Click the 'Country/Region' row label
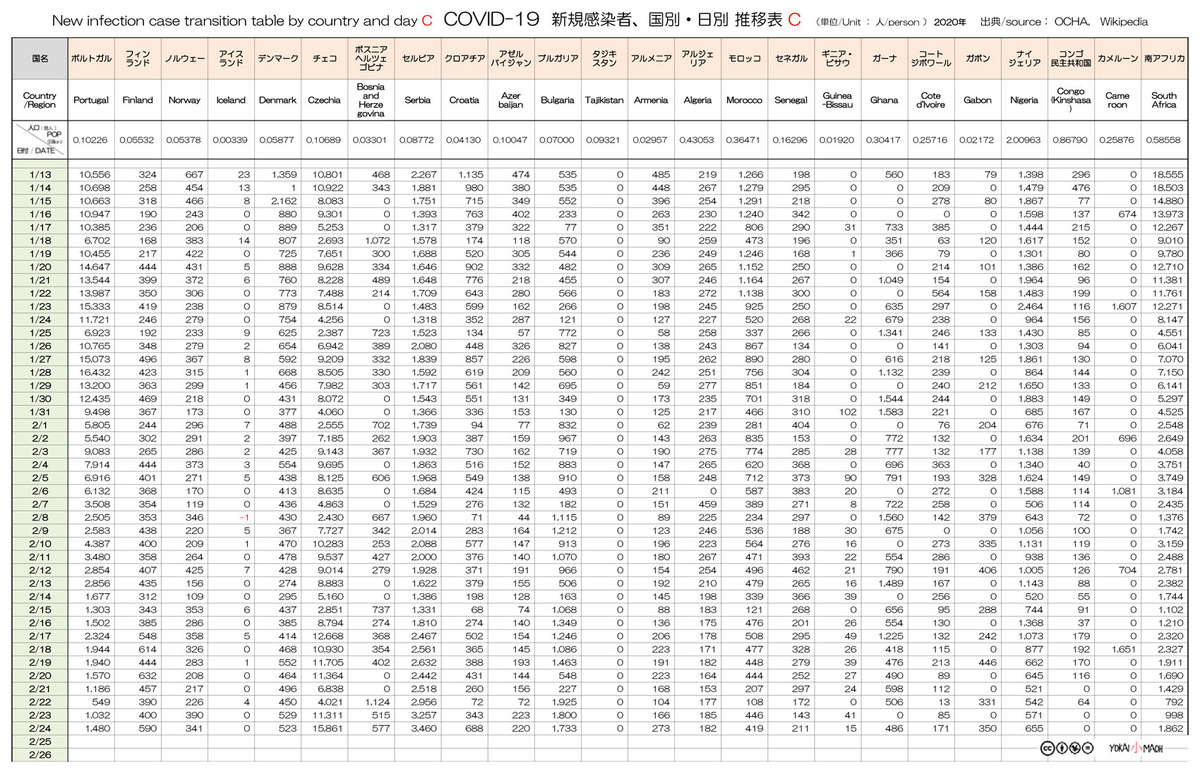Image resolution: width=1200 pixels, height=769 pixels. (38, 101)
